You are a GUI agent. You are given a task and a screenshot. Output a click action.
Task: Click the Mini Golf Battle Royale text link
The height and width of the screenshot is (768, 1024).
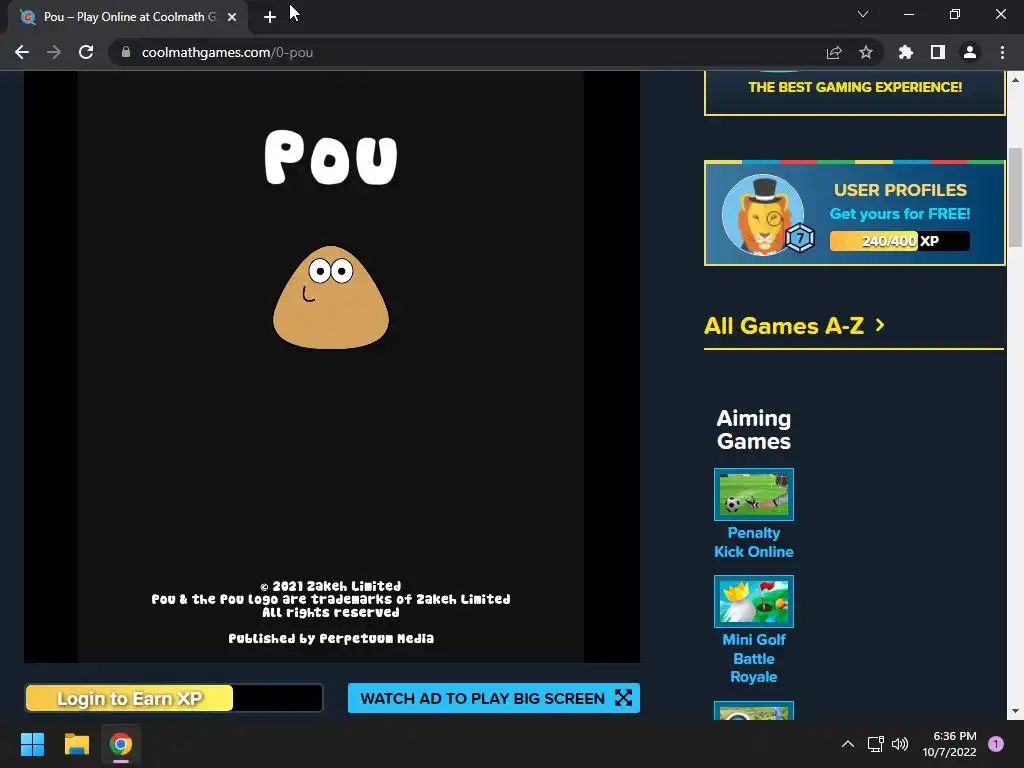pos(754,658)
